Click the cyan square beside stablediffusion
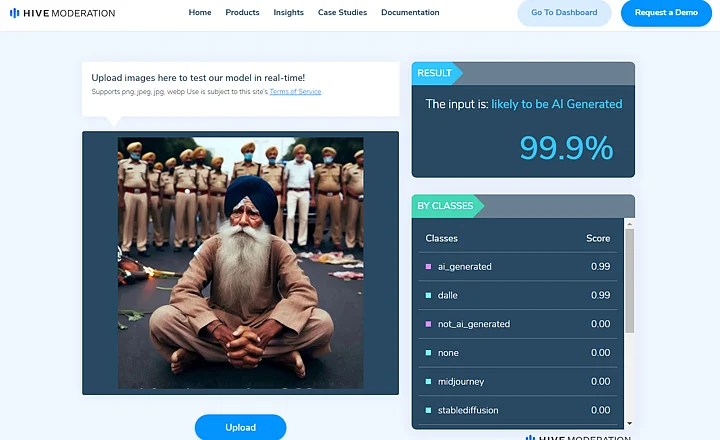This screenshot has height=440, width=720. point(428,410)
